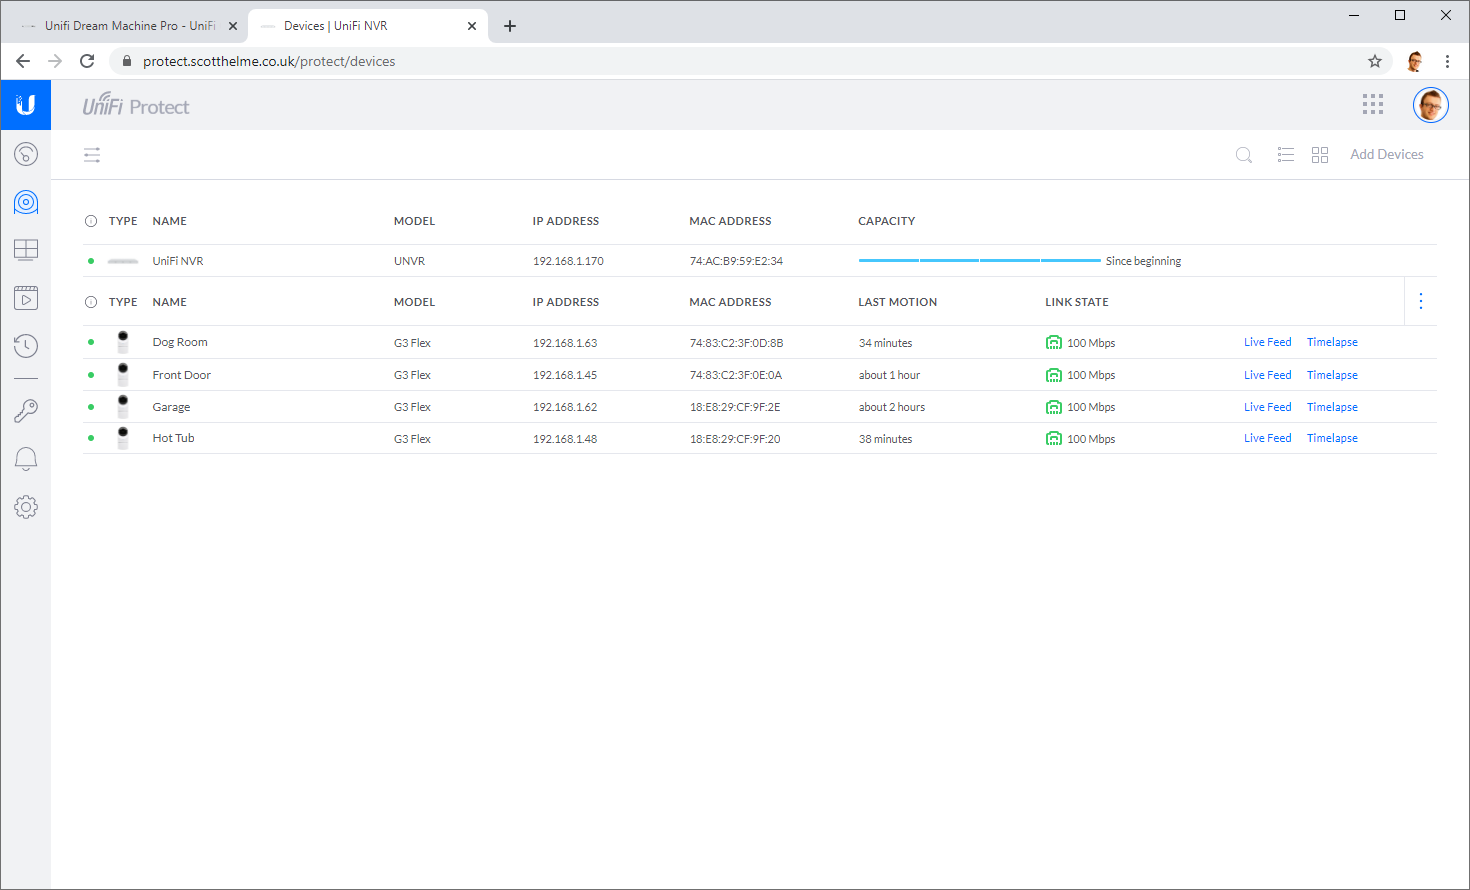Click the NVR storage capacity bar
This screenshot has height=890, width=1470.
pyautogui.click(x=979, y=261)
